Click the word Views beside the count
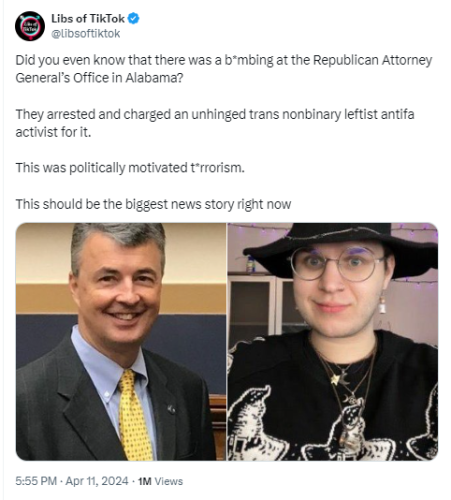 pos(169,481)
